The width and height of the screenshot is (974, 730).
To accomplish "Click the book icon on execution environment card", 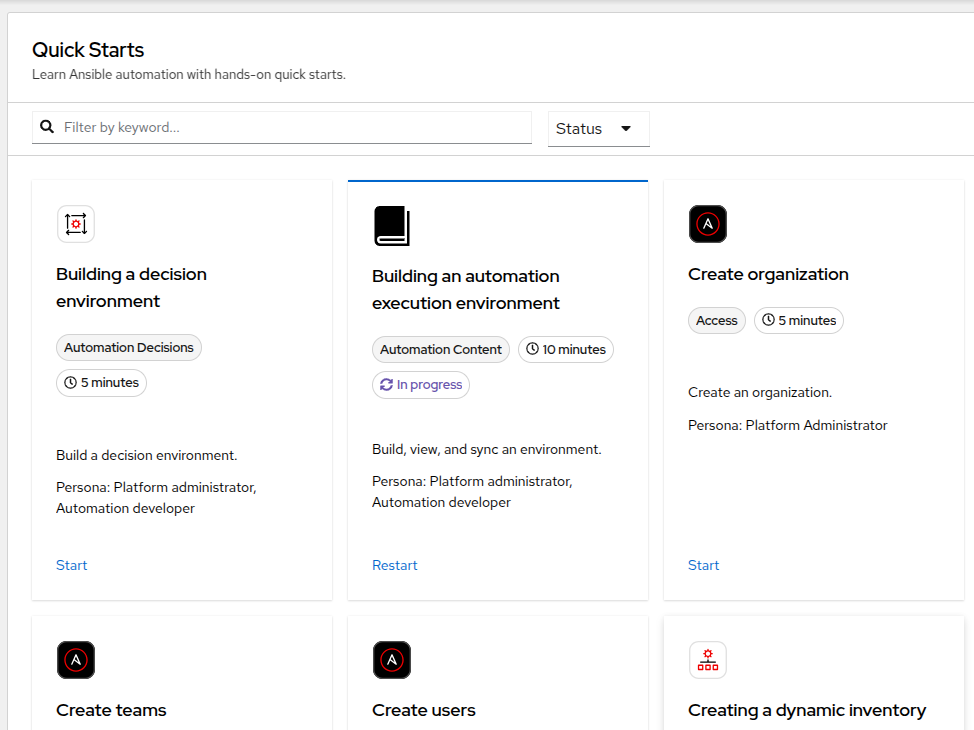I will tap(392, 226).
